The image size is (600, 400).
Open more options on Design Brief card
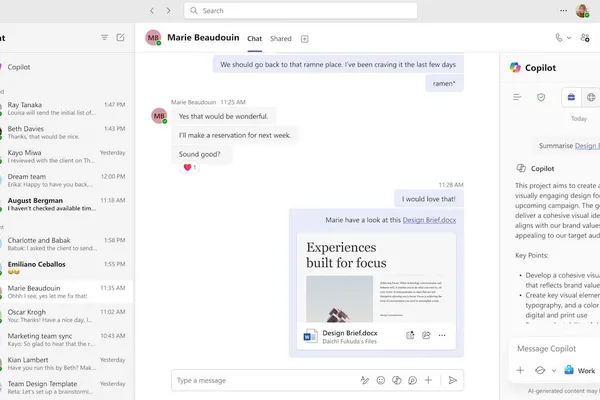tap(442, 335)
